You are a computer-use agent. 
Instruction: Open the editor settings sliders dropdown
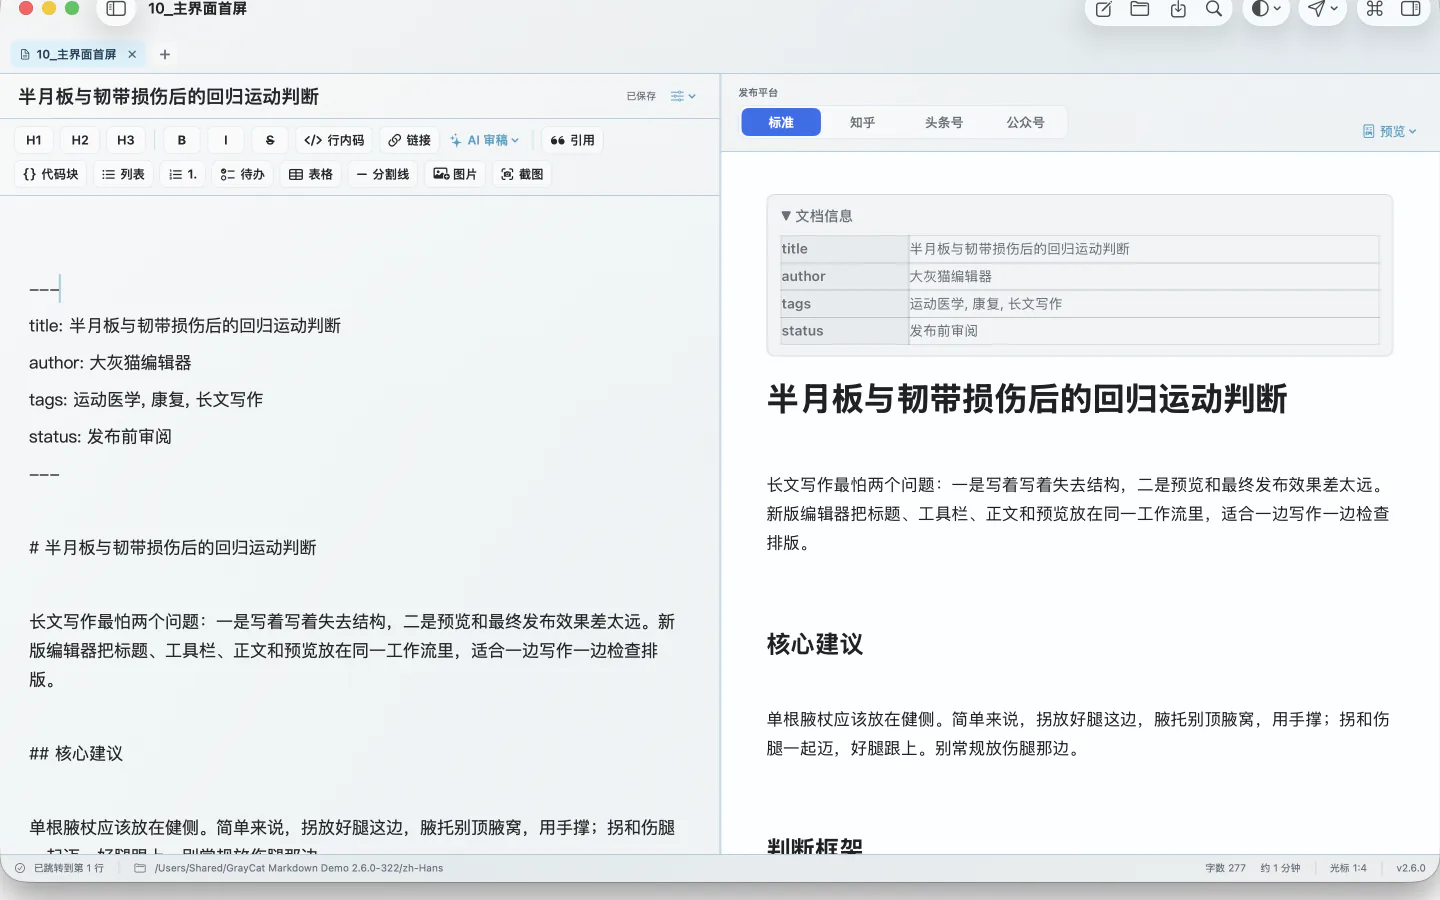coord(683,96)
